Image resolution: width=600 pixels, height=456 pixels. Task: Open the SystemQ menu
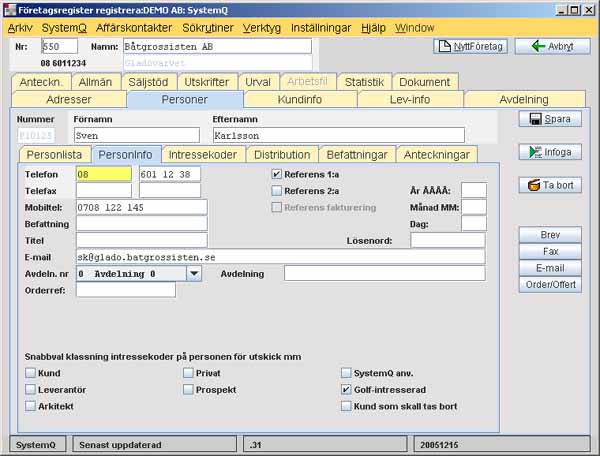pos(64,28)
